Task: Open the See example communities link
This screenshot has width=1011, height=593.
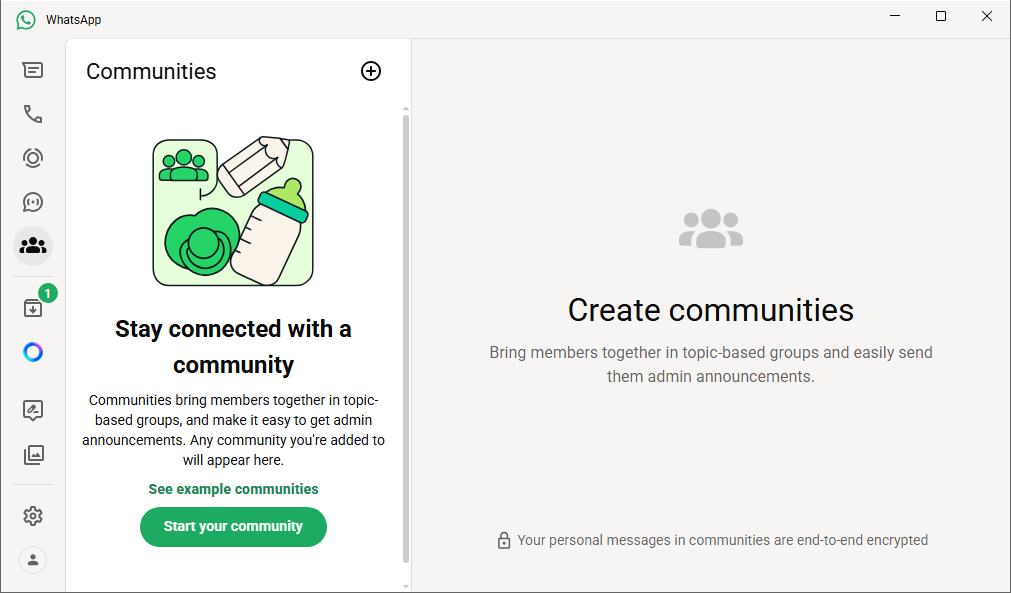Action: click(x=233, y=489)
